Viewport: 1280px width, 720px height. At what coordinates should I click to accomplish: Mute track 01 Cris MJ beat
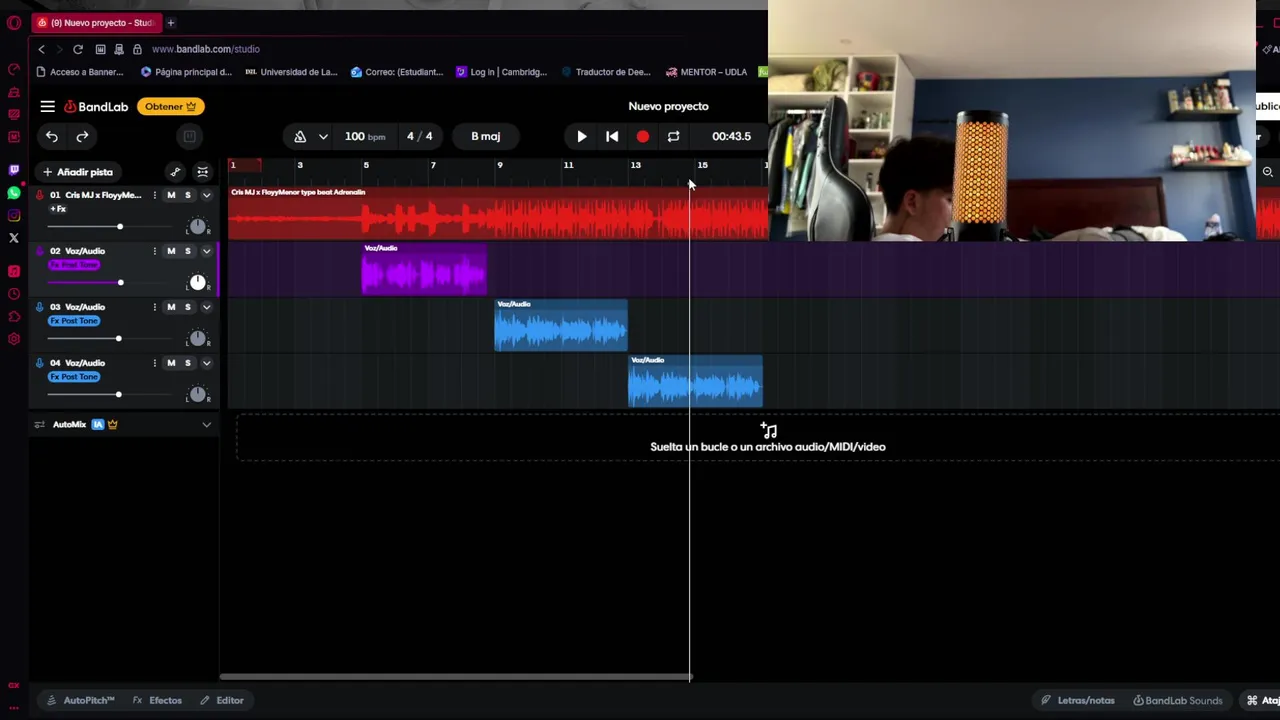(x=171, y=195)
